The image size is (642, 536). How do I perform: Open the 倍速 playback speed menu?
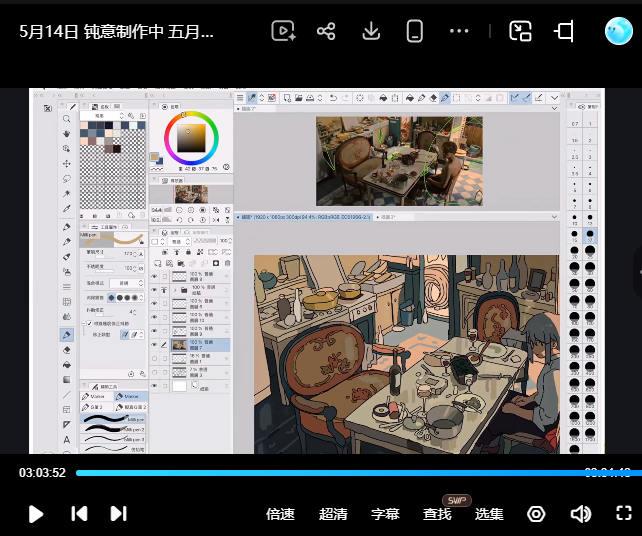[x=280, y=514]
